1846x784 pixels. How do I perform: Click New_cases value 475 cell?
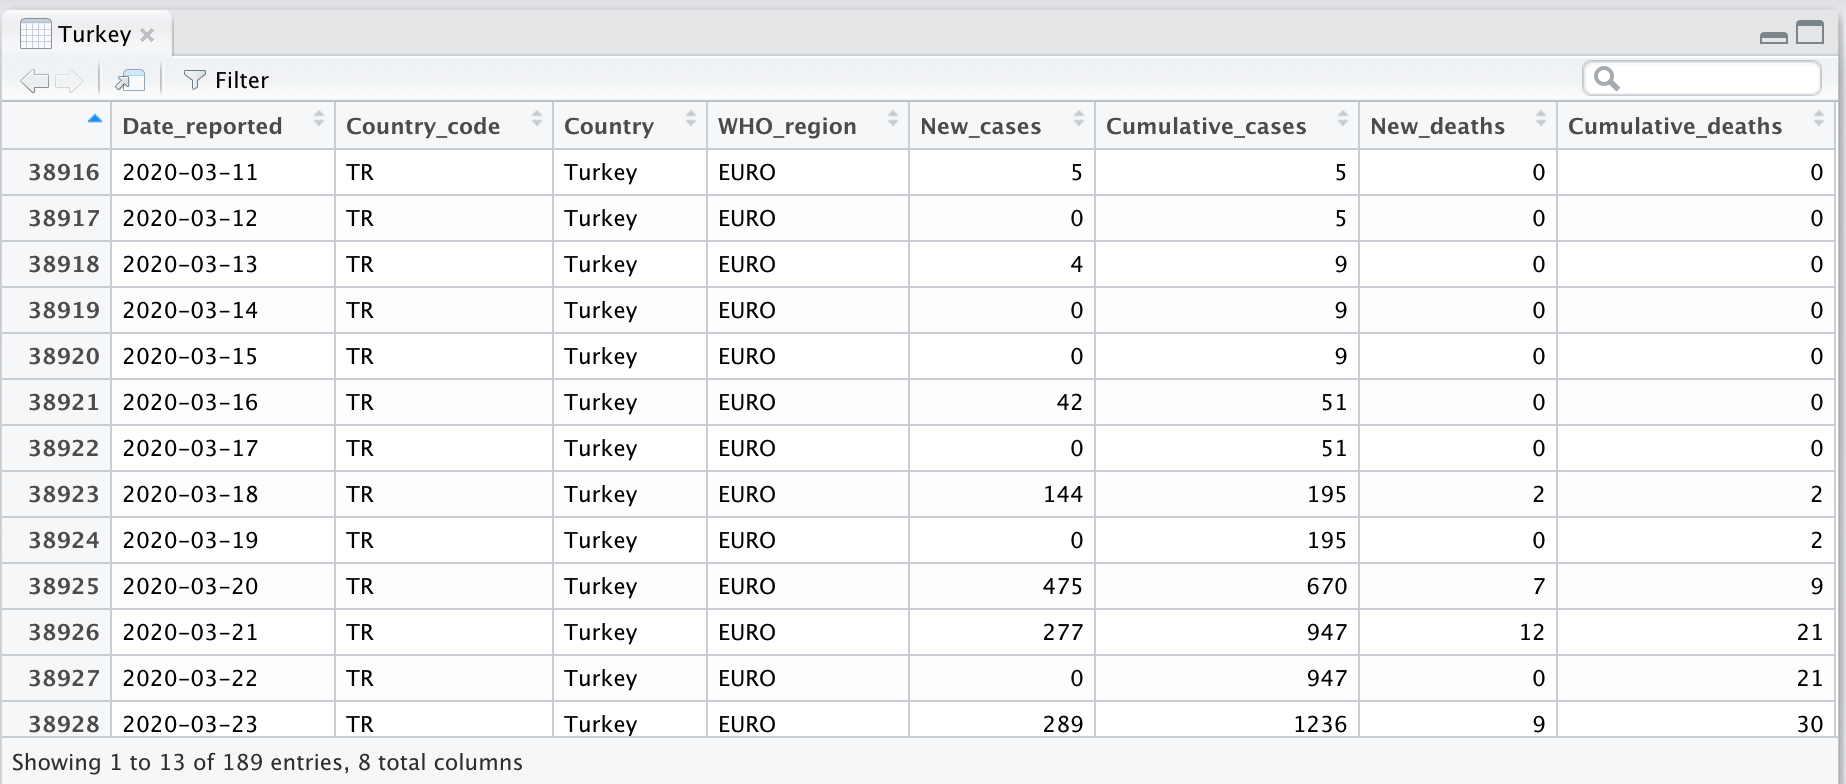[1061, 586]
